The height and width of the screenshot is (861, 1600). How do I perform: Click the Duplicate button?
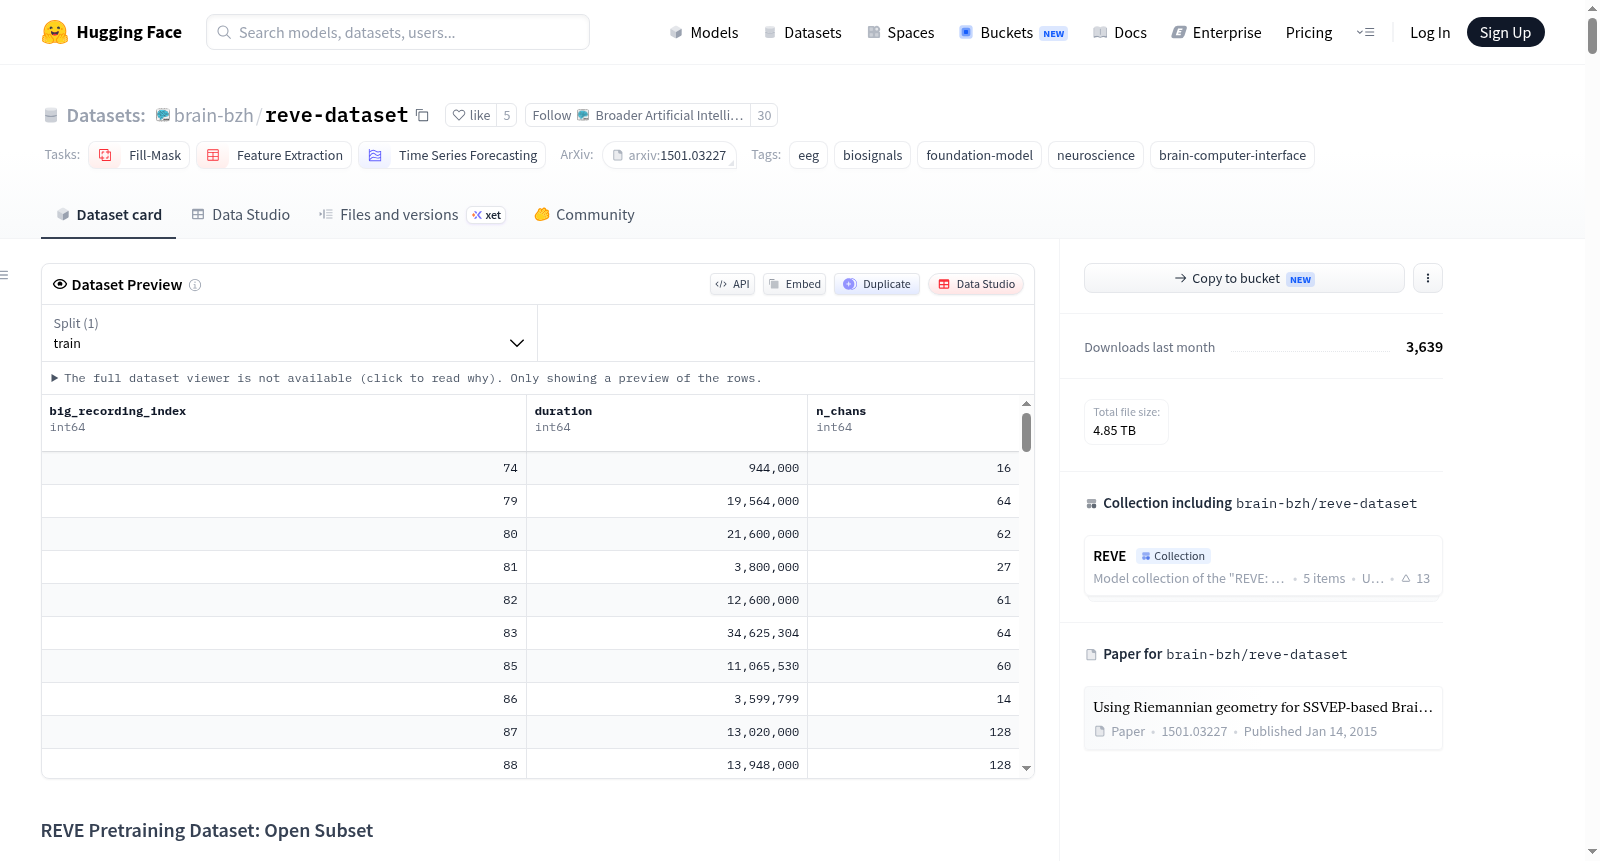(877, 284)
